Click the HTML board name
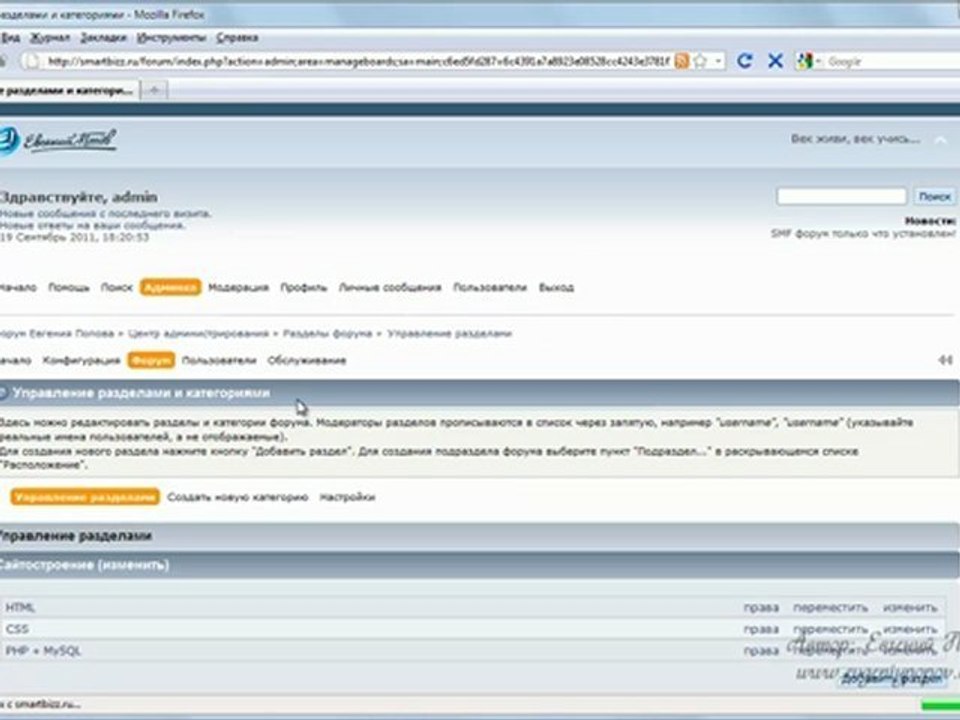Image resolution: width=960 pixels, height=720 pixels. click(x=20, y=607)
